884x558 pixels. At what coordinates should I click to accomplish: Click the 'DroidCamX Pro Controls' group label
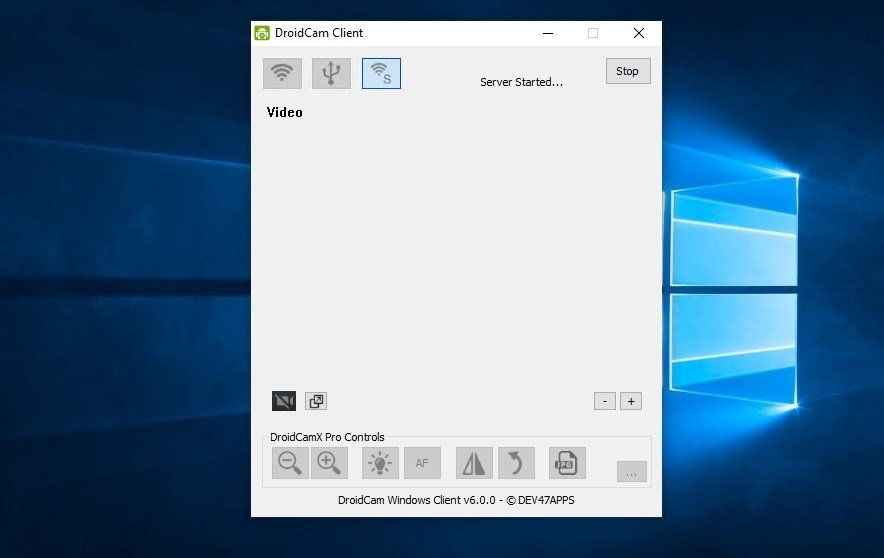coord(327,437)
